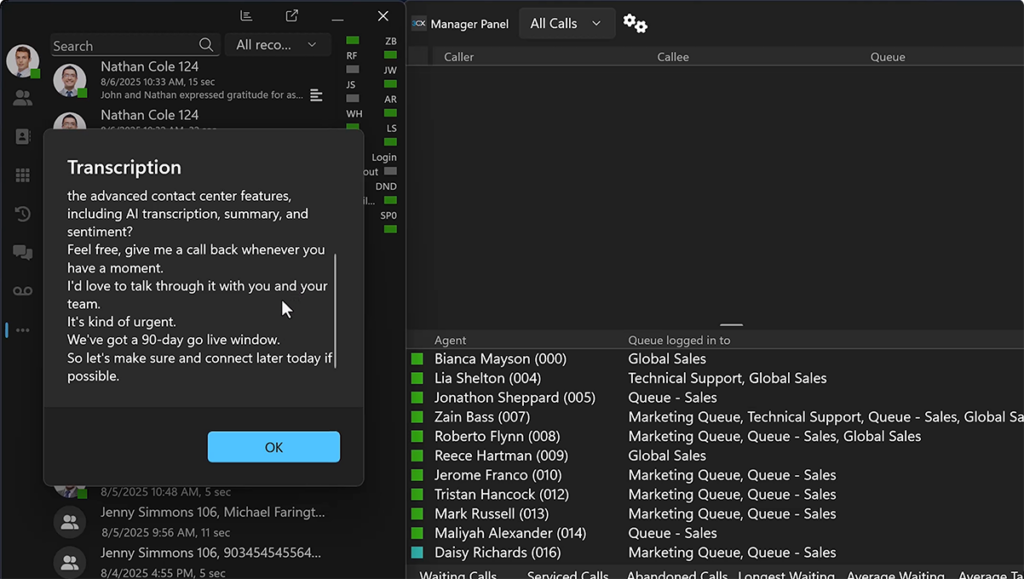Open the chat messages sidebar icon
The image size is (1024, 579).
pos(22,253)
